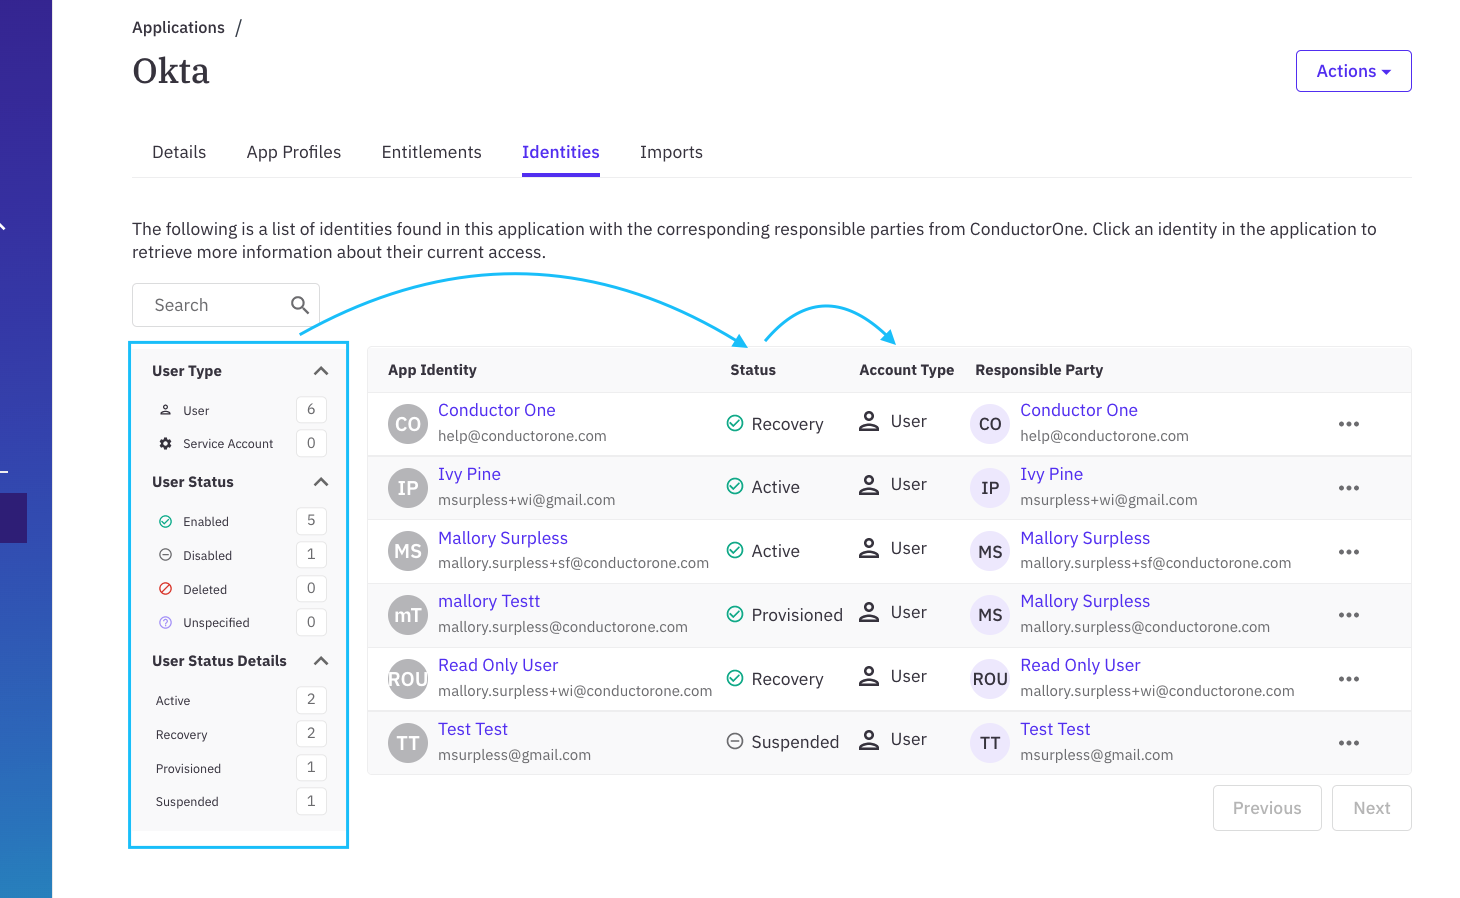1460x898 pixels.
Task: Open the Actions dropdown
Action: (1353, 71)
